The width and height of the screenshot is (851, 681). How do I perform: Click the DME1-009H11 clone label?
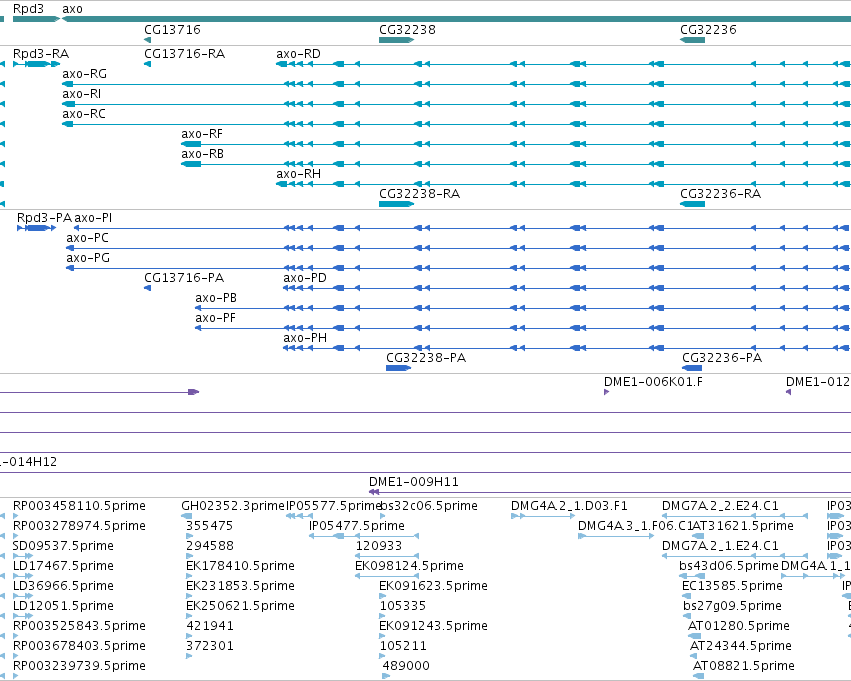point(414,482)
